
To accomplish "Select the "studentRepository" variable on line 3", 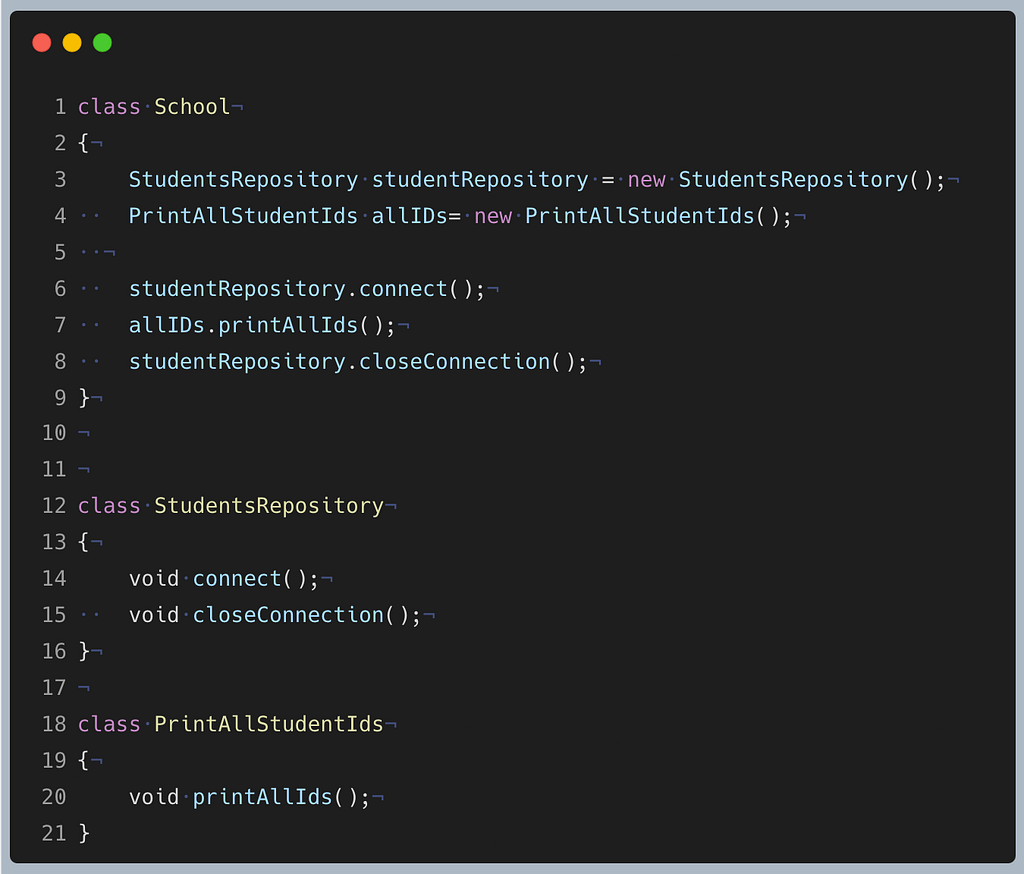I will (x=480, y=179).
